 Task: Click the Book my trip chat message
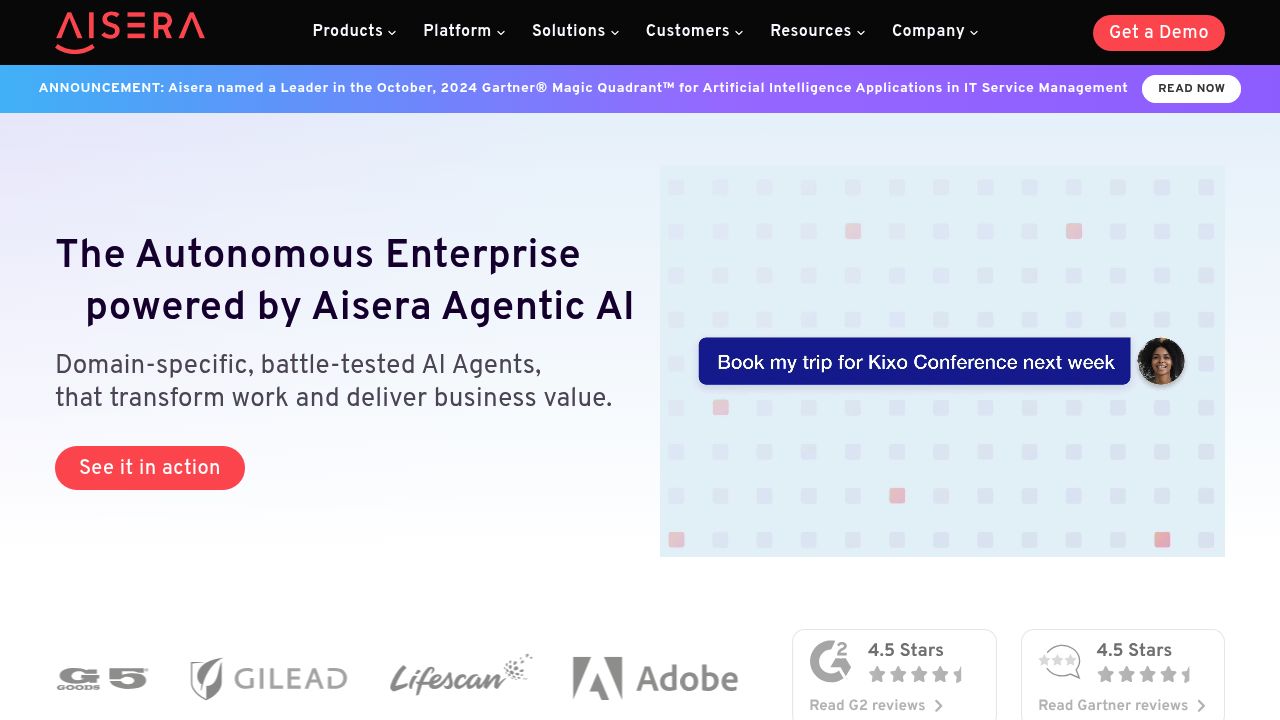coord(914,362)
